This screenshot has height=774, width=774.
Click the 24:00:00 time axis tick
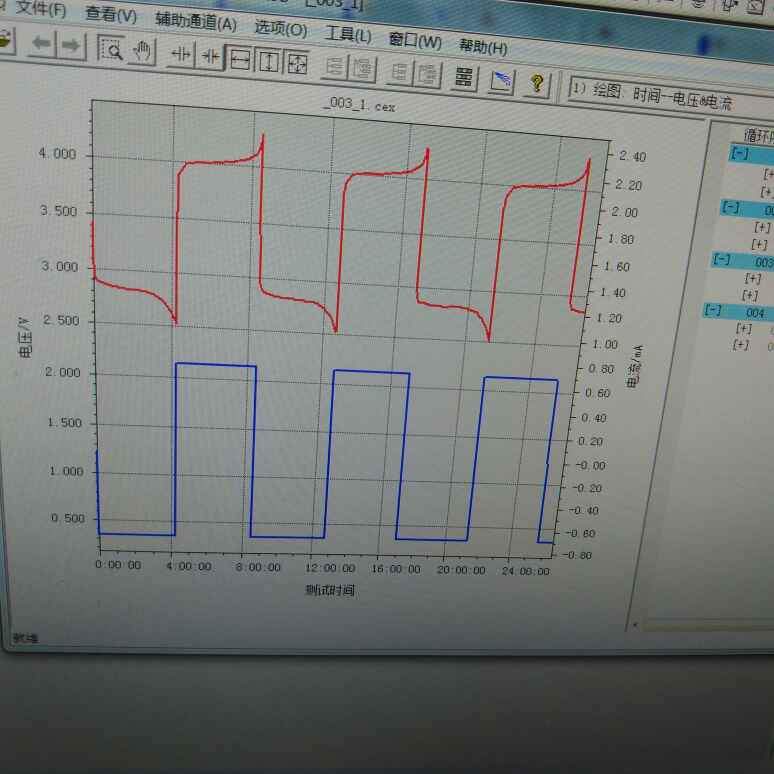tap(525, 571)
